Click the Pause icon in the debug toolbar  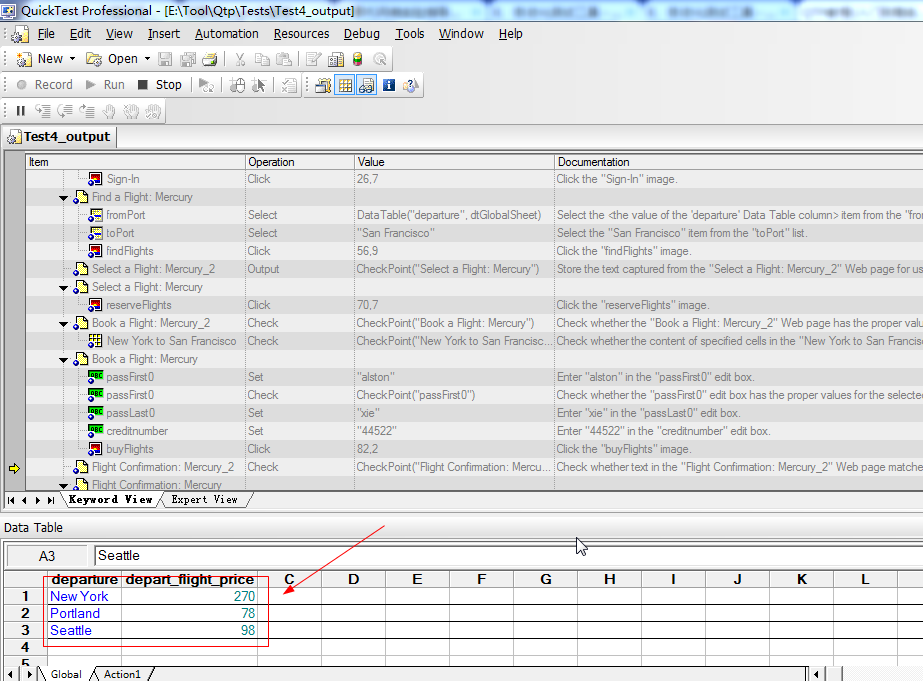pyautogui.click(x=20, y=111)
